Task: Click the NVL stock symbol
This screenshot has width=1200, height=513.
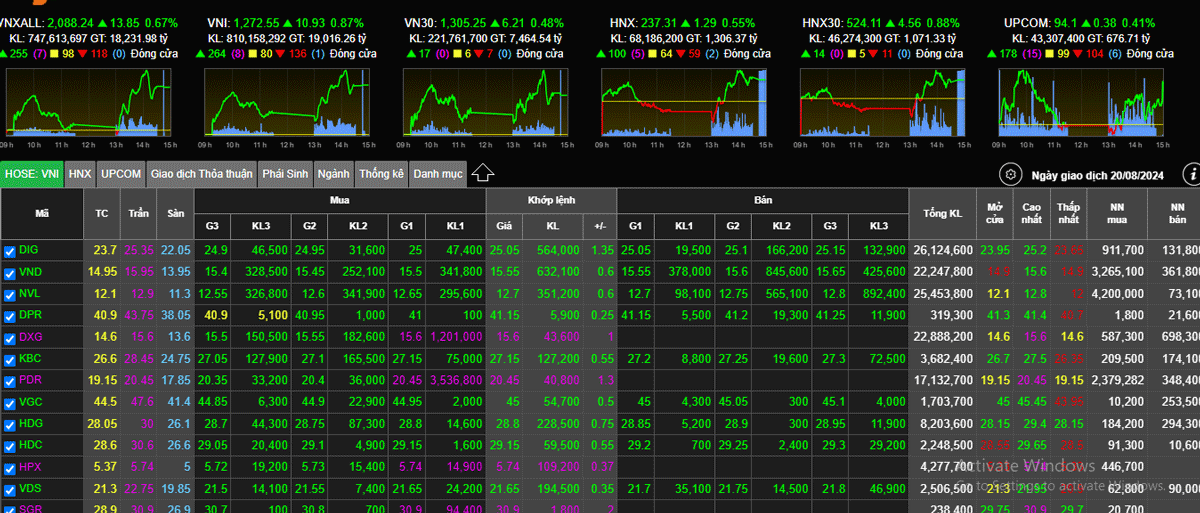Action: 30,294
